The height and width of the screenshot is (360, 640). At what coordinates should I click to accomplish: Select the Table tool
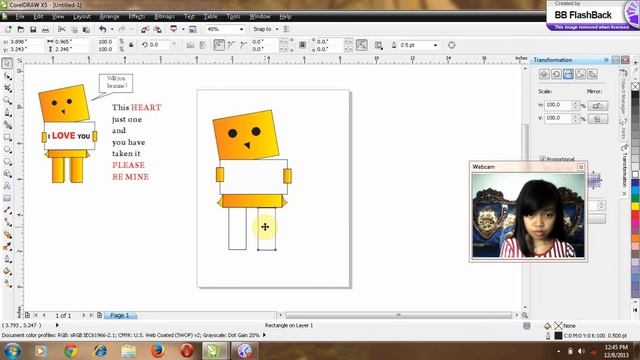click(7, 198)
